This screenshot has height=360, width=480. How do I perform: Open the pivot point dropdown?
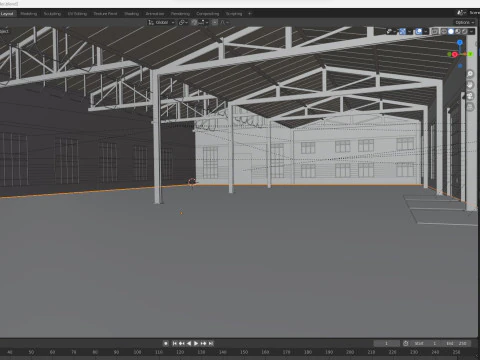183,22
